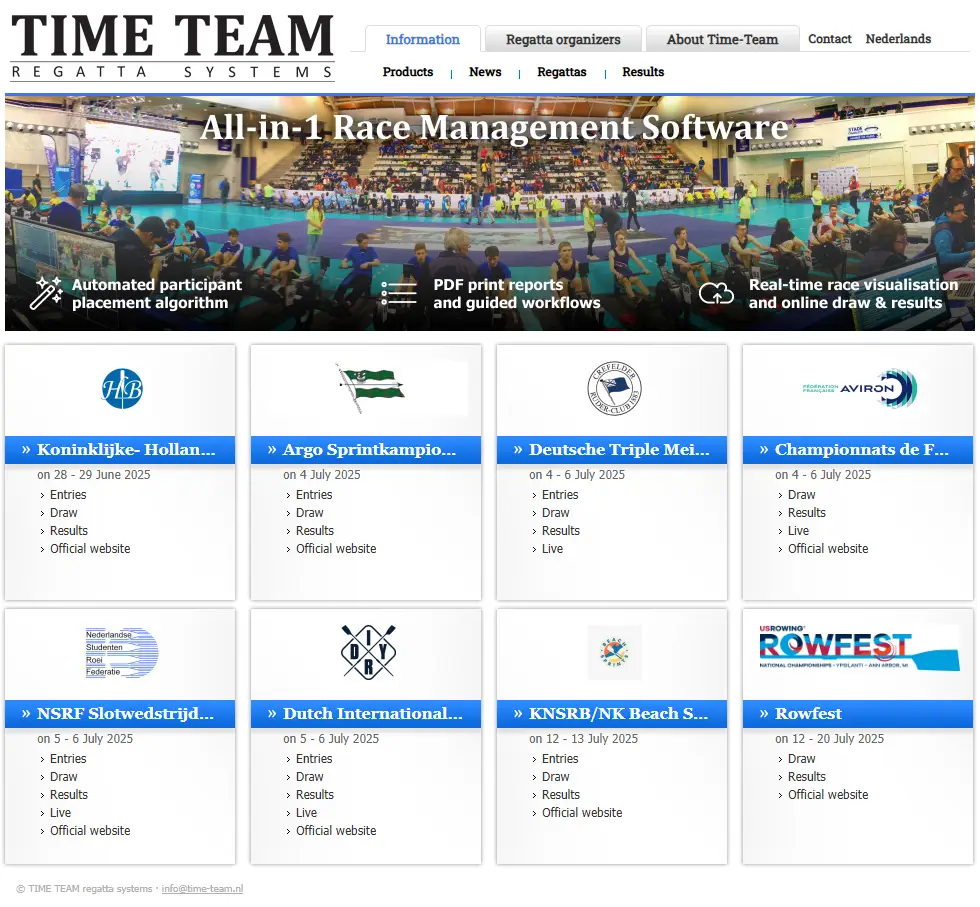
Task: Click the list icon beside PDF print reports
Action: 399,293
